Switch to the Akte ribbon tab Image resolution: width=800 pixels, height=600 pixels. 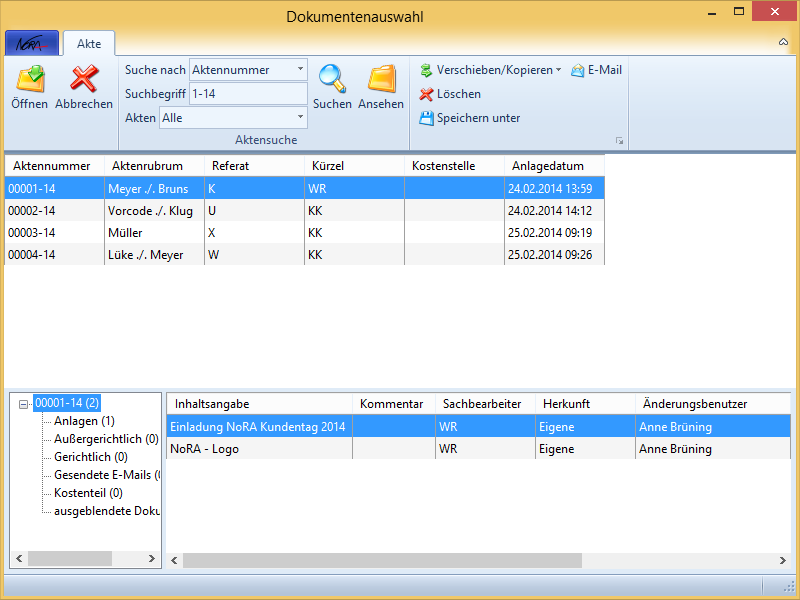tap(89, 43)
